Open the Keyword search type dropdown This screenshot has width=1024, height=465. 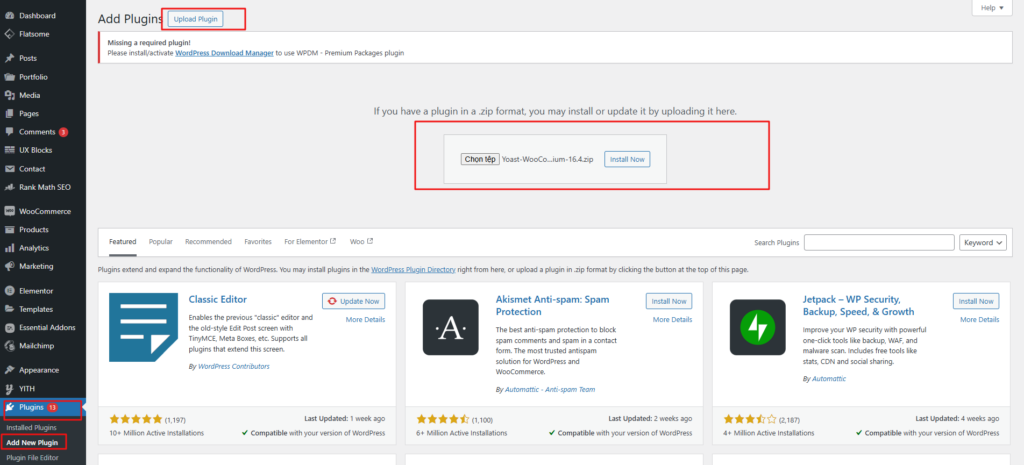pos(983,242)
